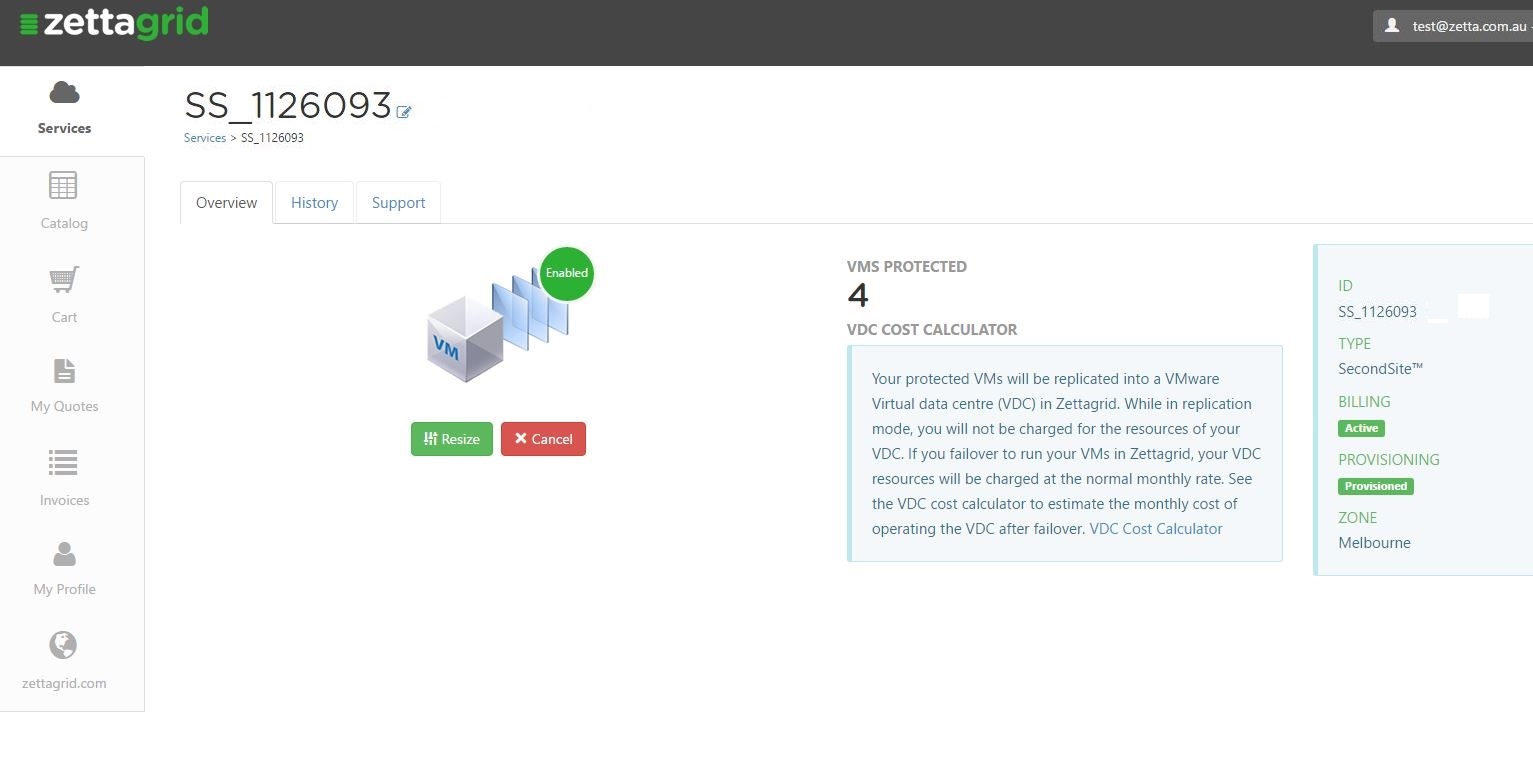Click the ID value SS_1126093 in side panel
The width and height of the screenshot is (1533, 770).
tap(1377, 312)
